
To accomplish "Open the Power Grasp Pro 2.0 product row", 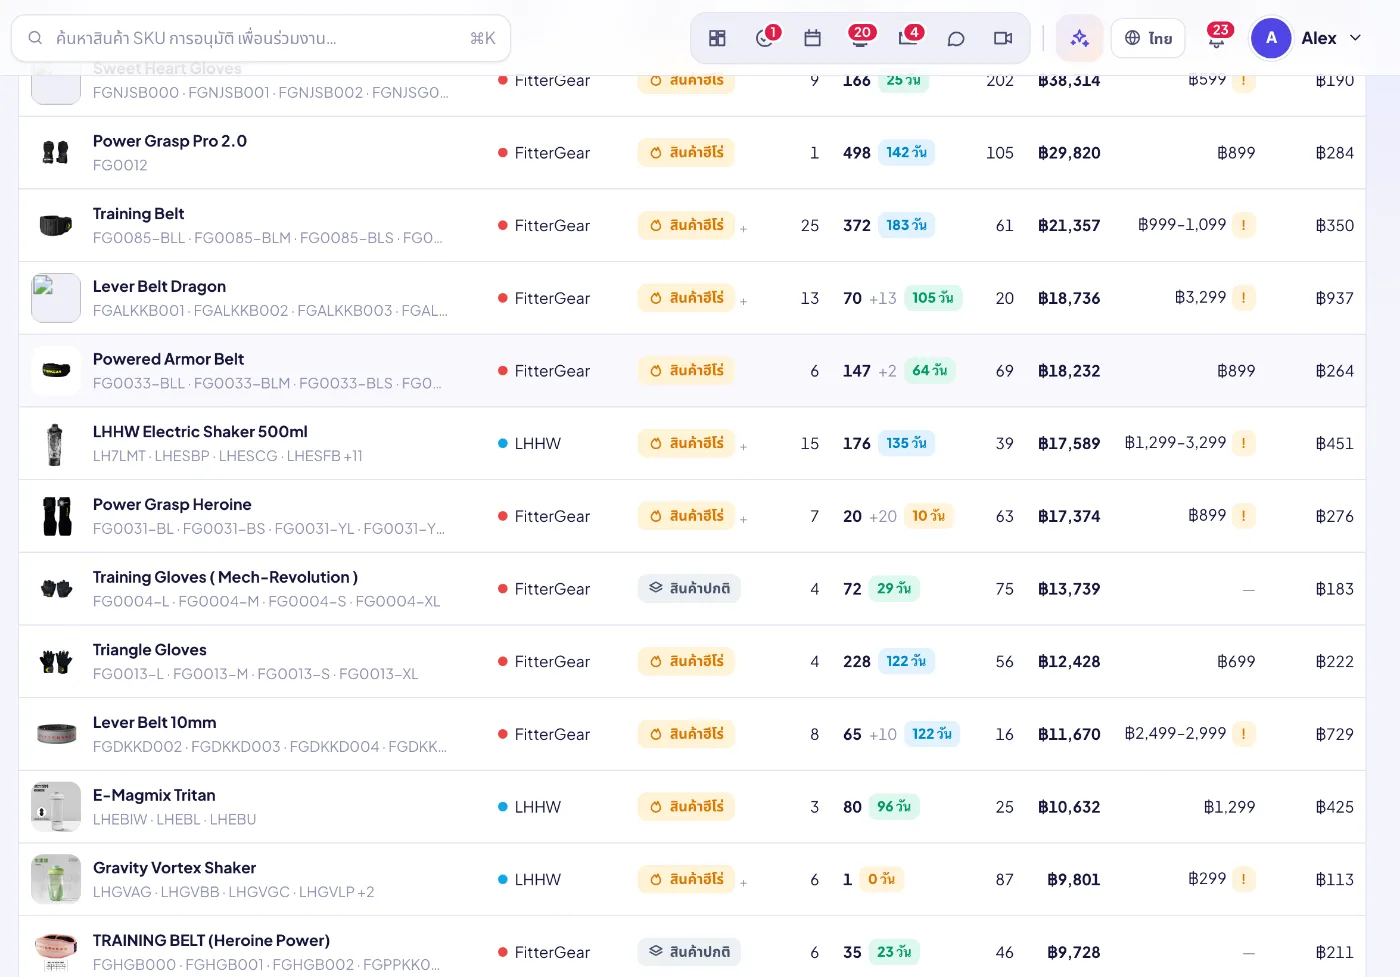I will tap(692, 153).
